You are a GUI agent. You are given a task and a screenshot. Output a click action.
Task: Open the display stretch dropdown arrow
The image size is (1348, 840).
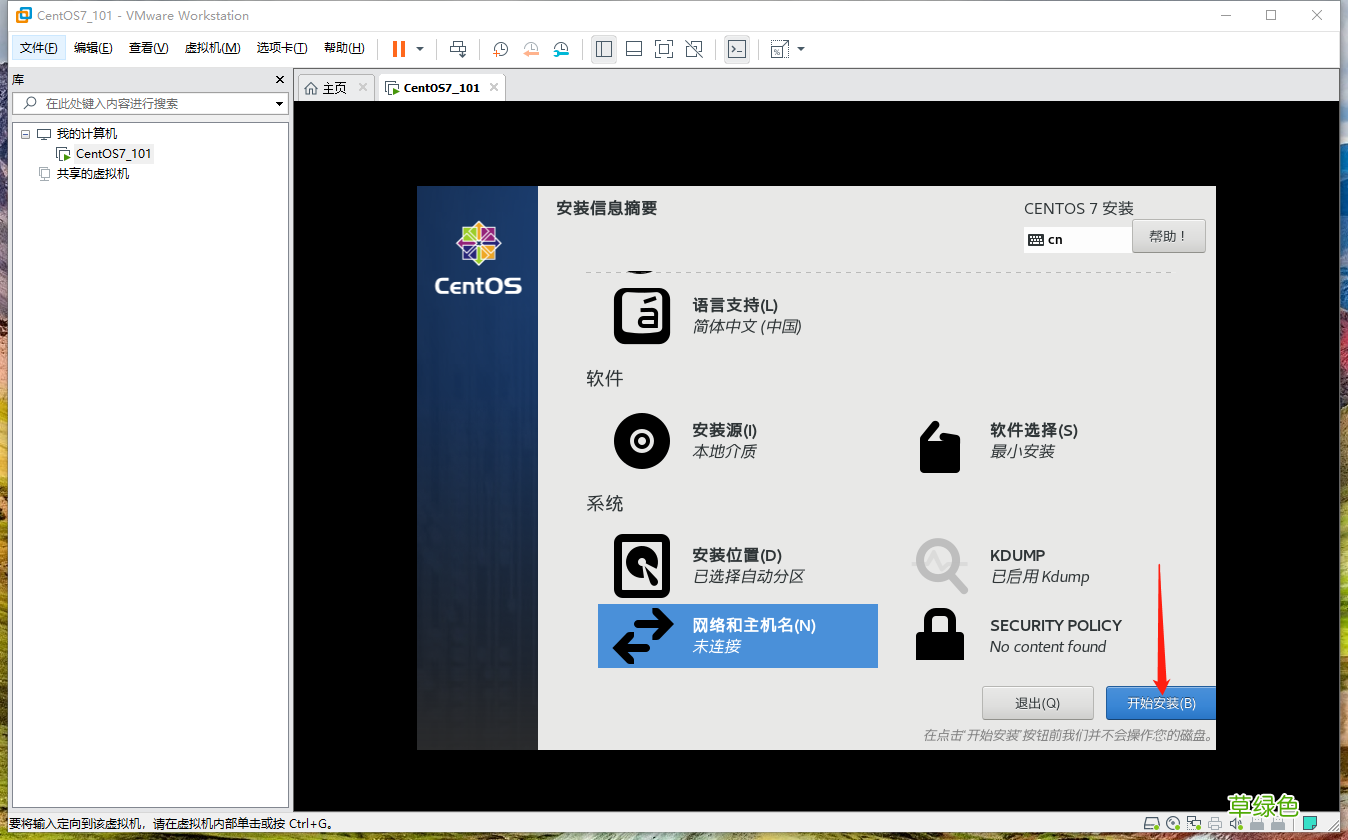[x=800, y=48]
